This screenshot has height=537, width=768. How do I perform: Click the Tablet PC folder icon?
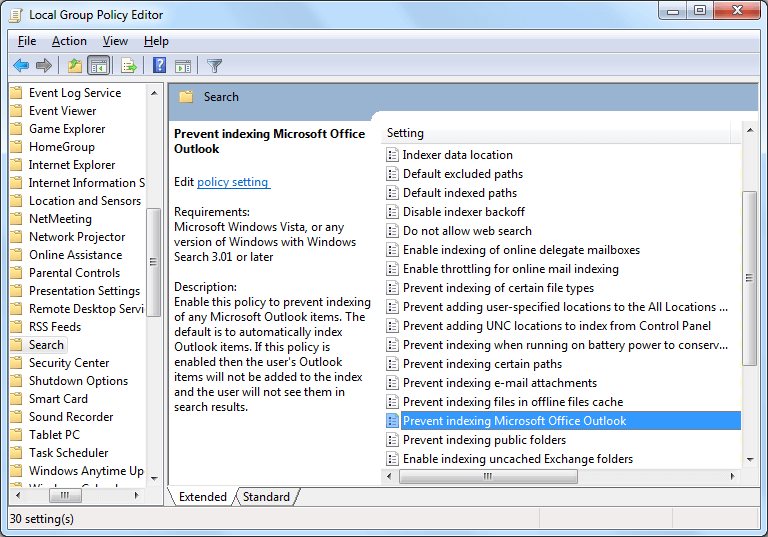(x=17, y=435)
